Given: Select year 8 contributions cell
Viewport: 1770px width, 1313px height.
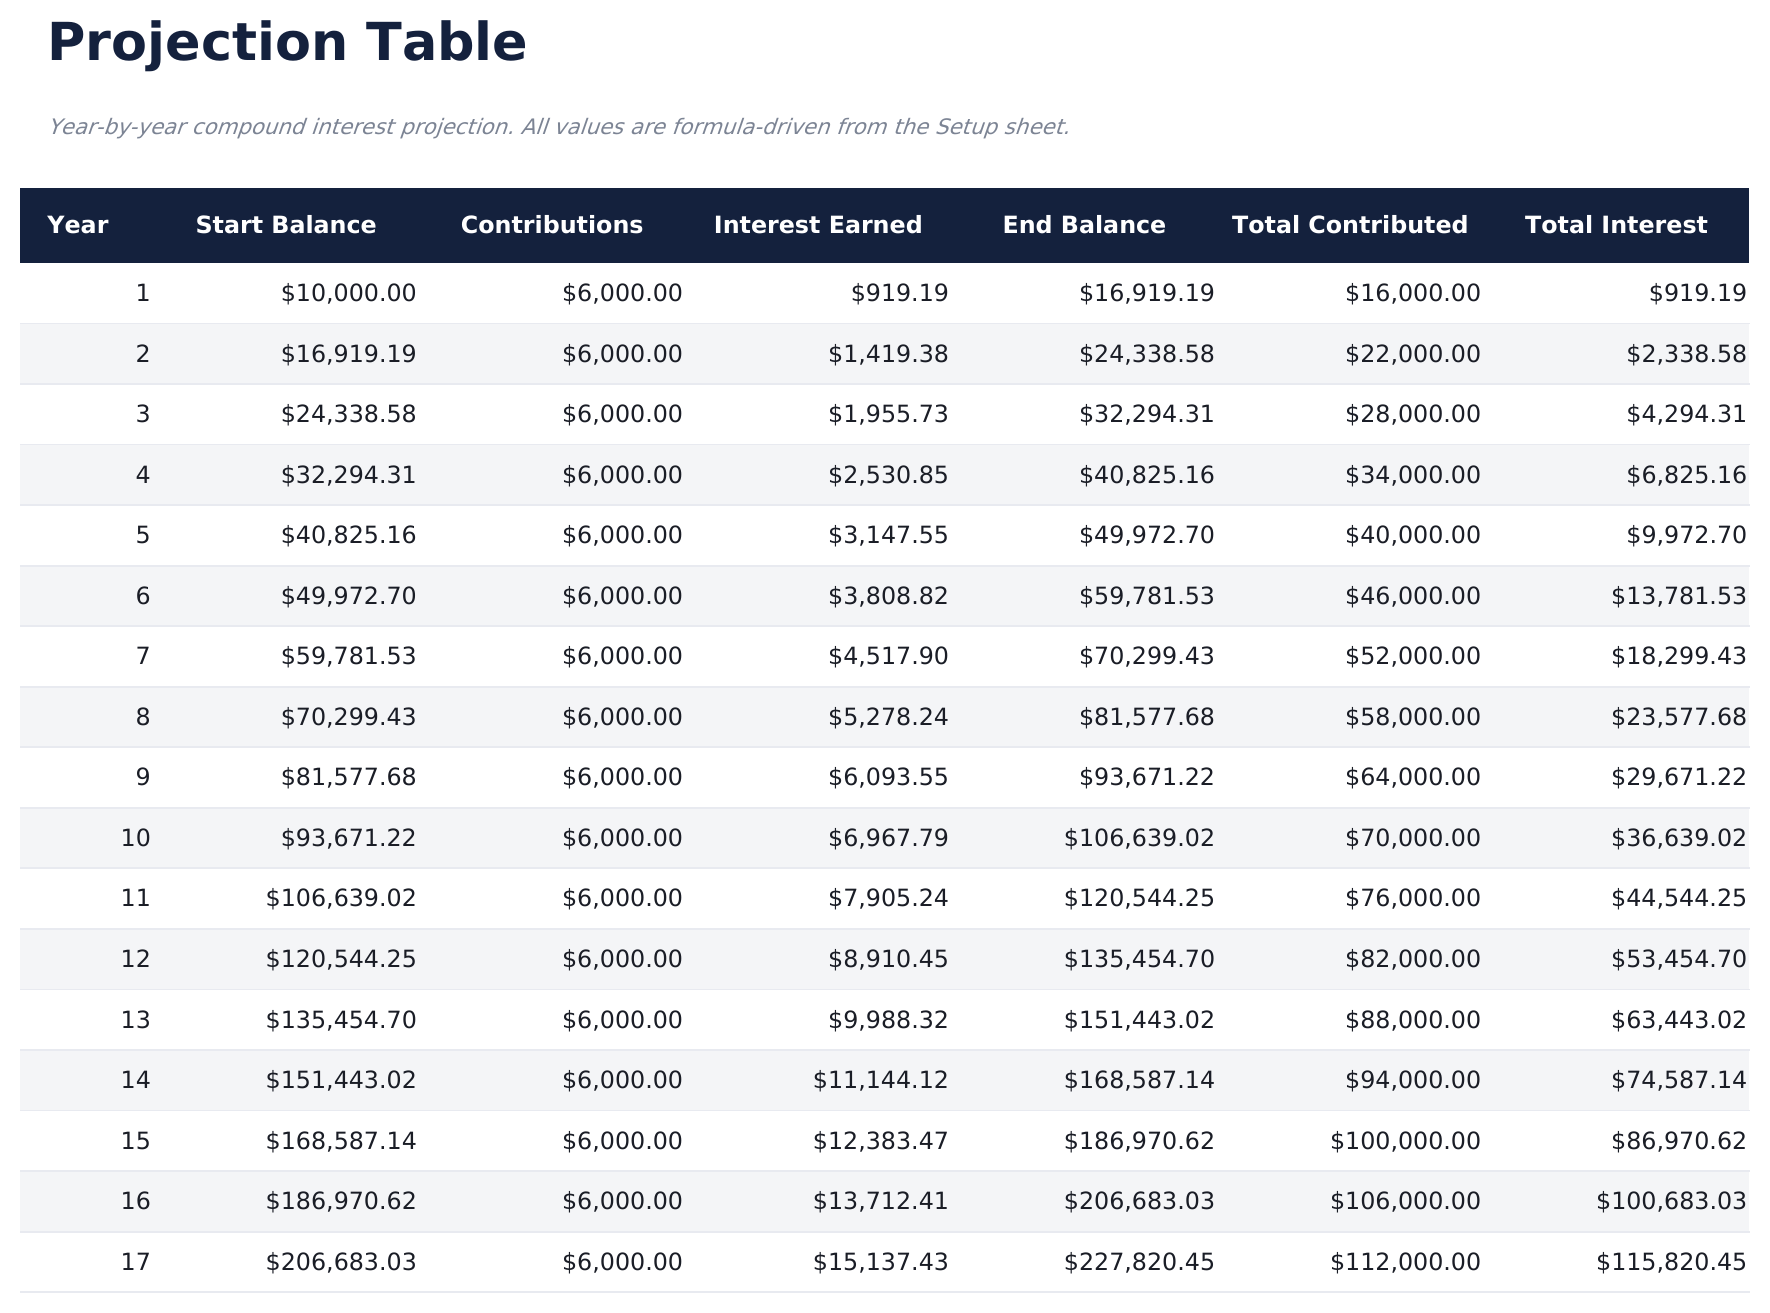Looking at the screenshot, I should click(x=622, y=717).
